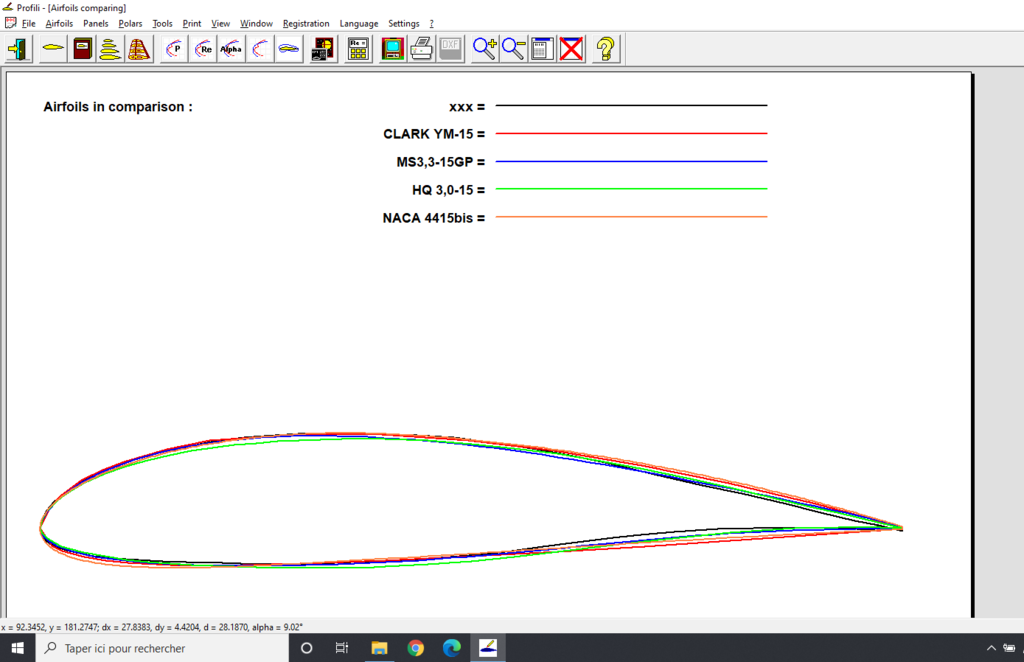The width and height of the screenshot is (1024, 662).
Task: Open the airfoil library book icon
Action: coord(82,48)
